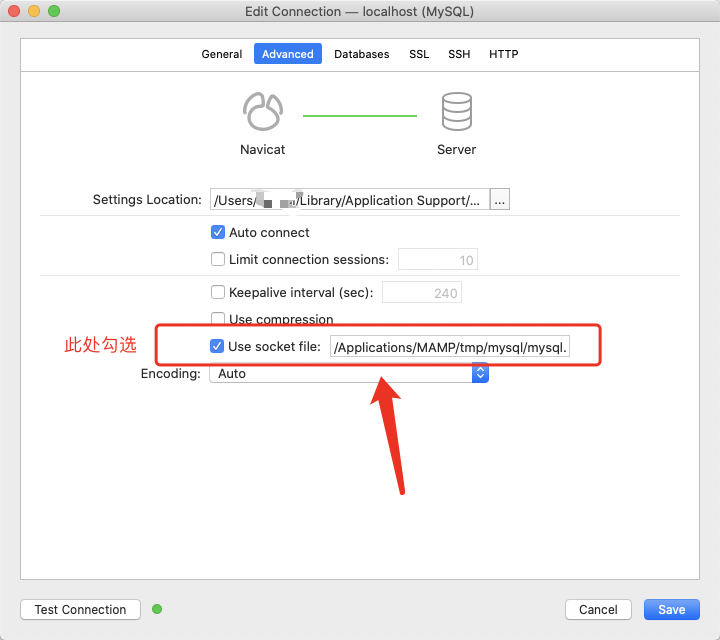Select the Advanced tab
Image resolution: width=720 pixels, height=640 pixels.
coord(287,54)
